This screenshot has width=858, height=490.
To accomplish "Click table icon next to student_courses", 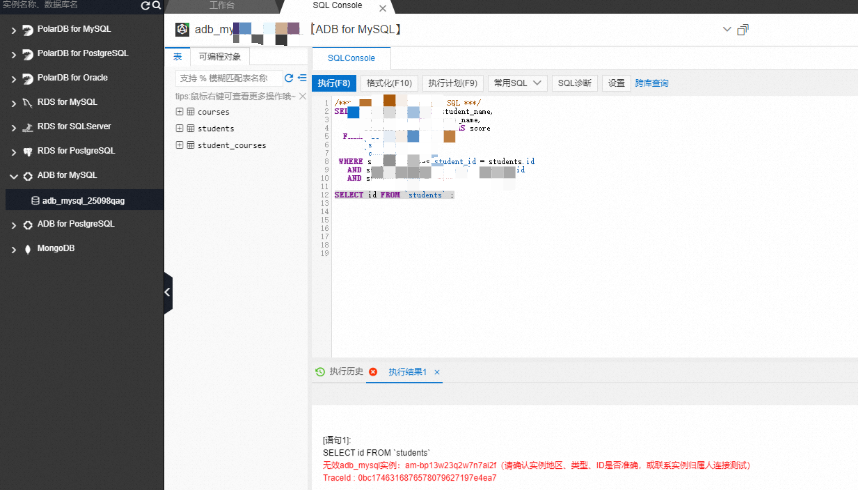I will [x=190, y=145].
